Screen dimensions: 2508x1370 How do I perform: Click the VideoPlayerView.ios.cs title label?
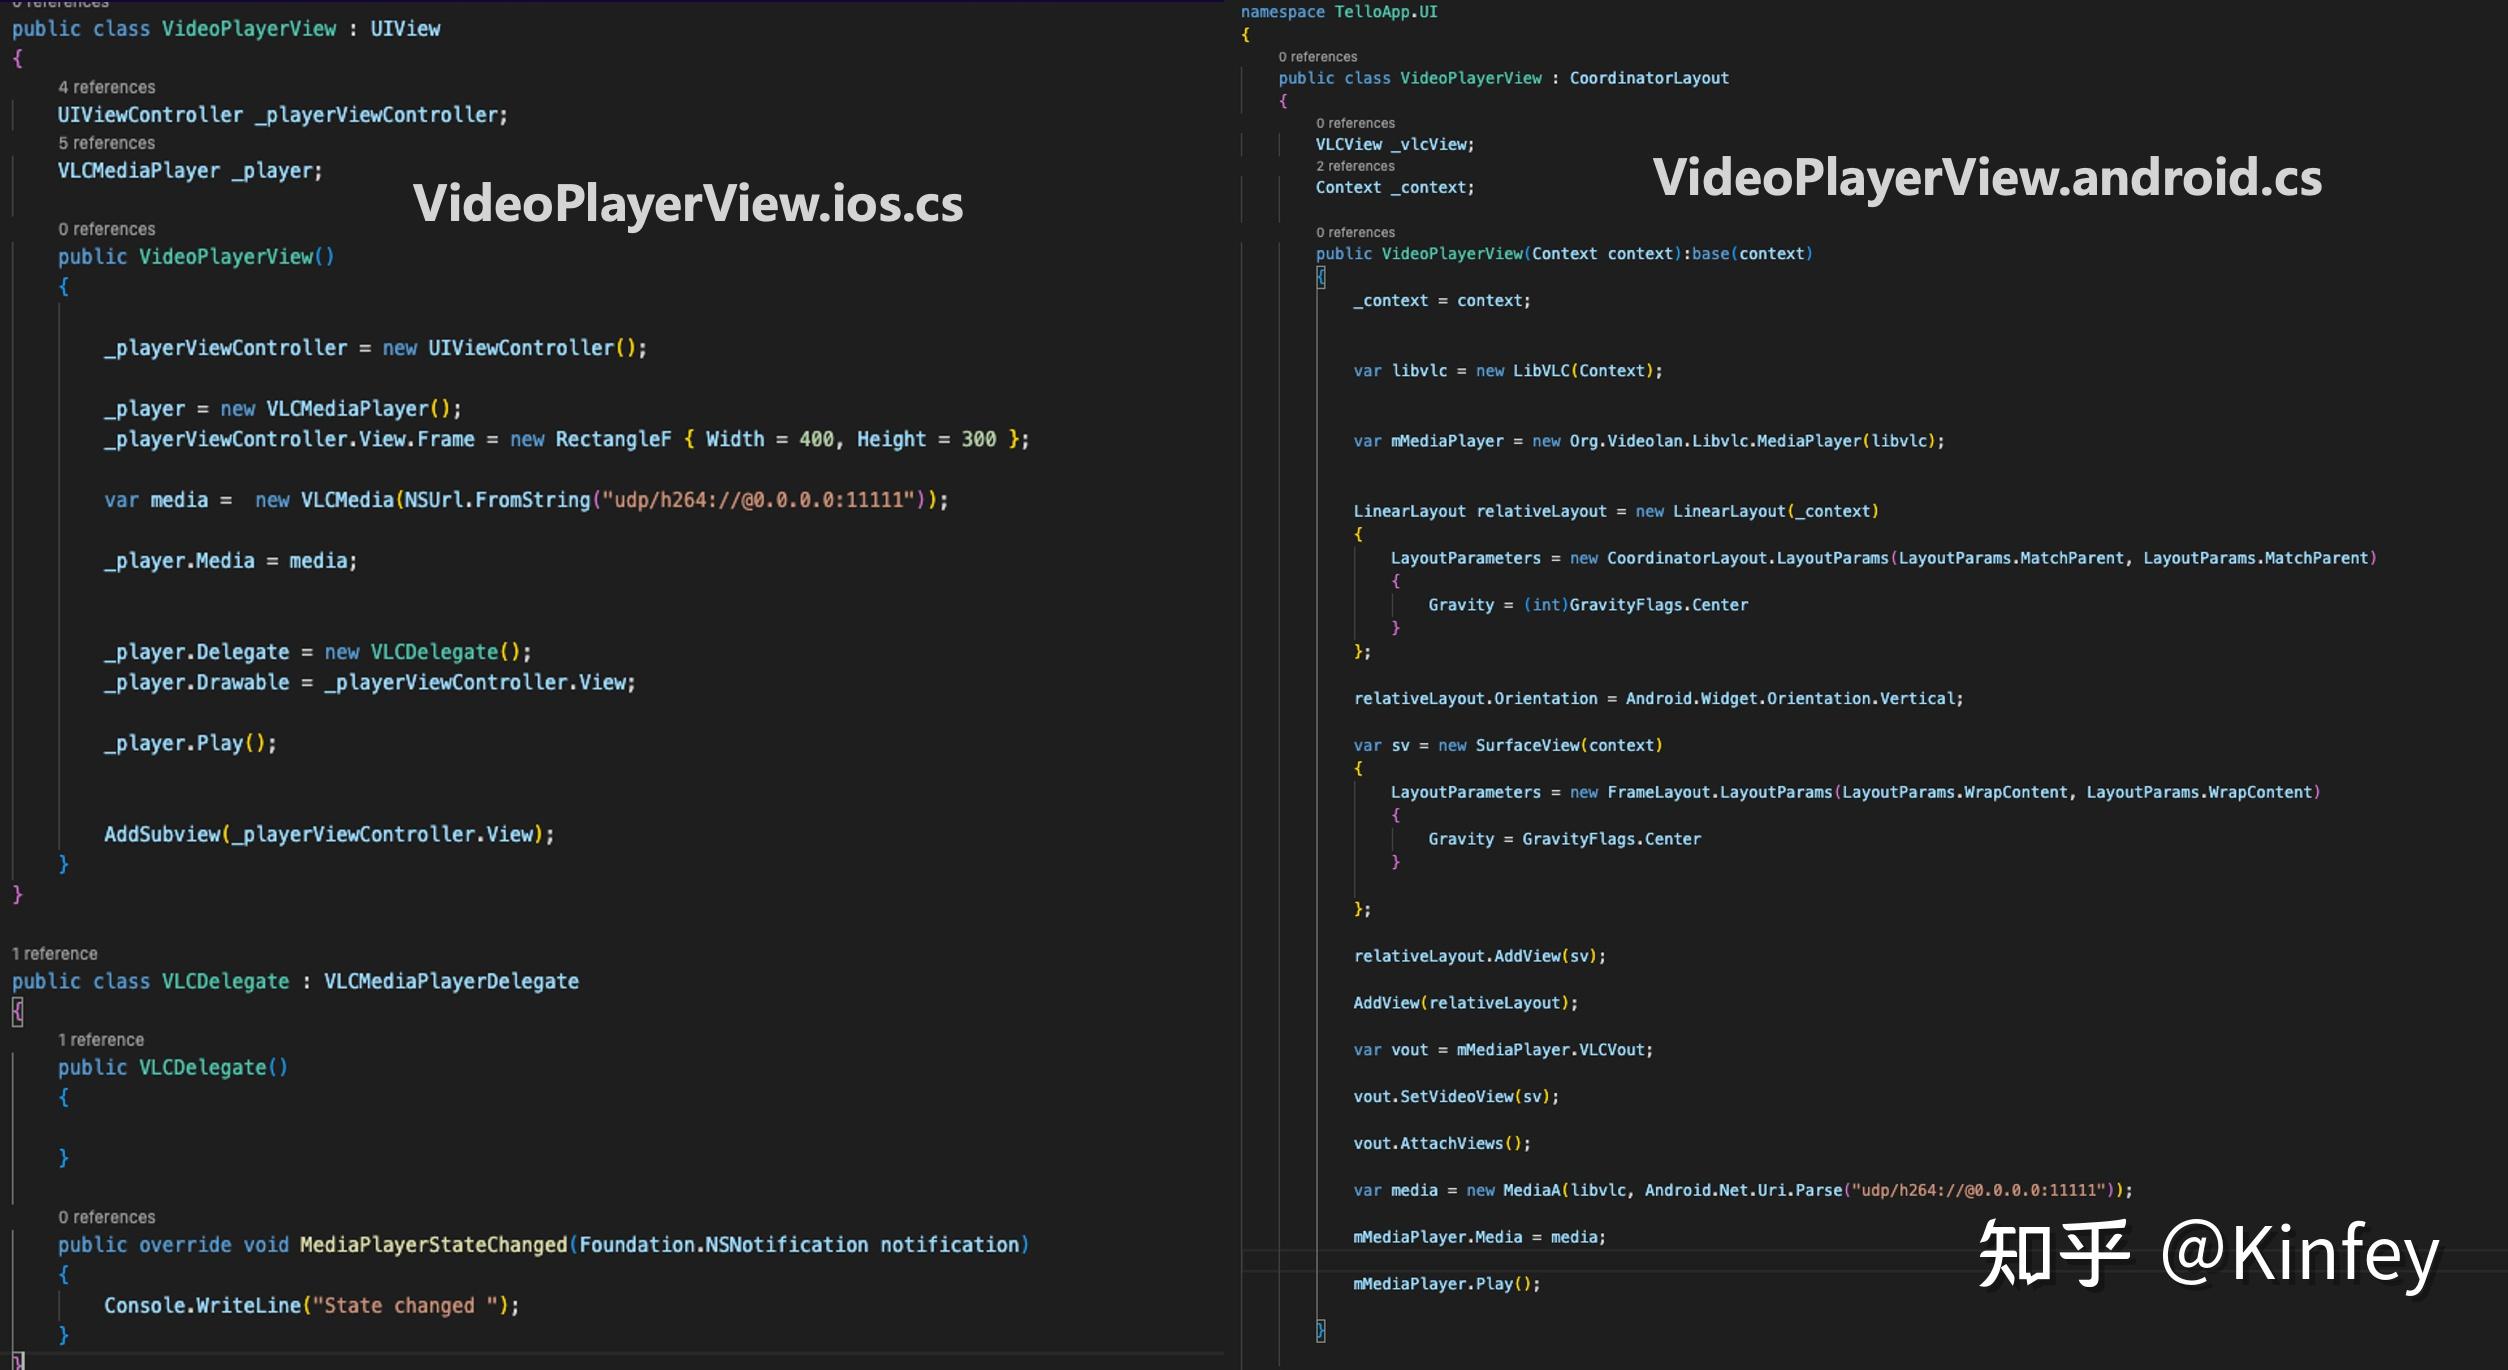click(688, 203)
